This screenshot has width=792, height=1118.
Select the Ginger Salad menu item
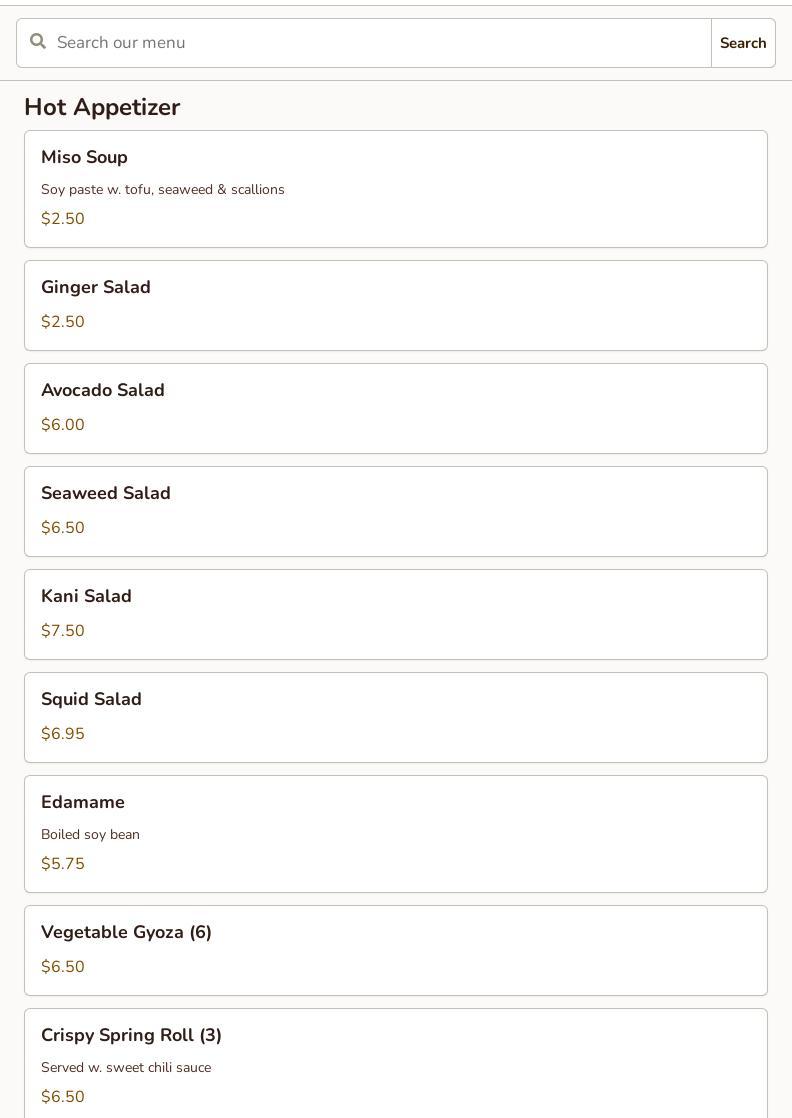395,305
